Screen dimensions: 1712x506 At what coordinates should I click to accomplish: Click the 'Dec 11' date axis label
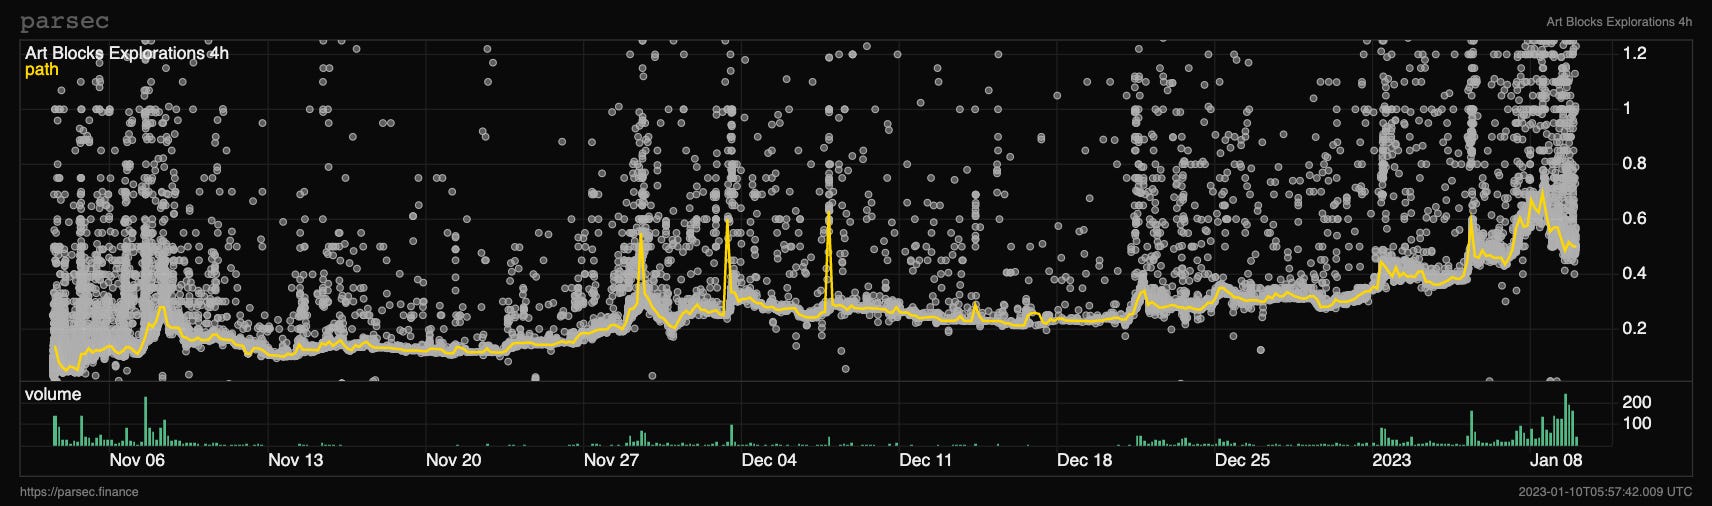[x=926, y=460]
